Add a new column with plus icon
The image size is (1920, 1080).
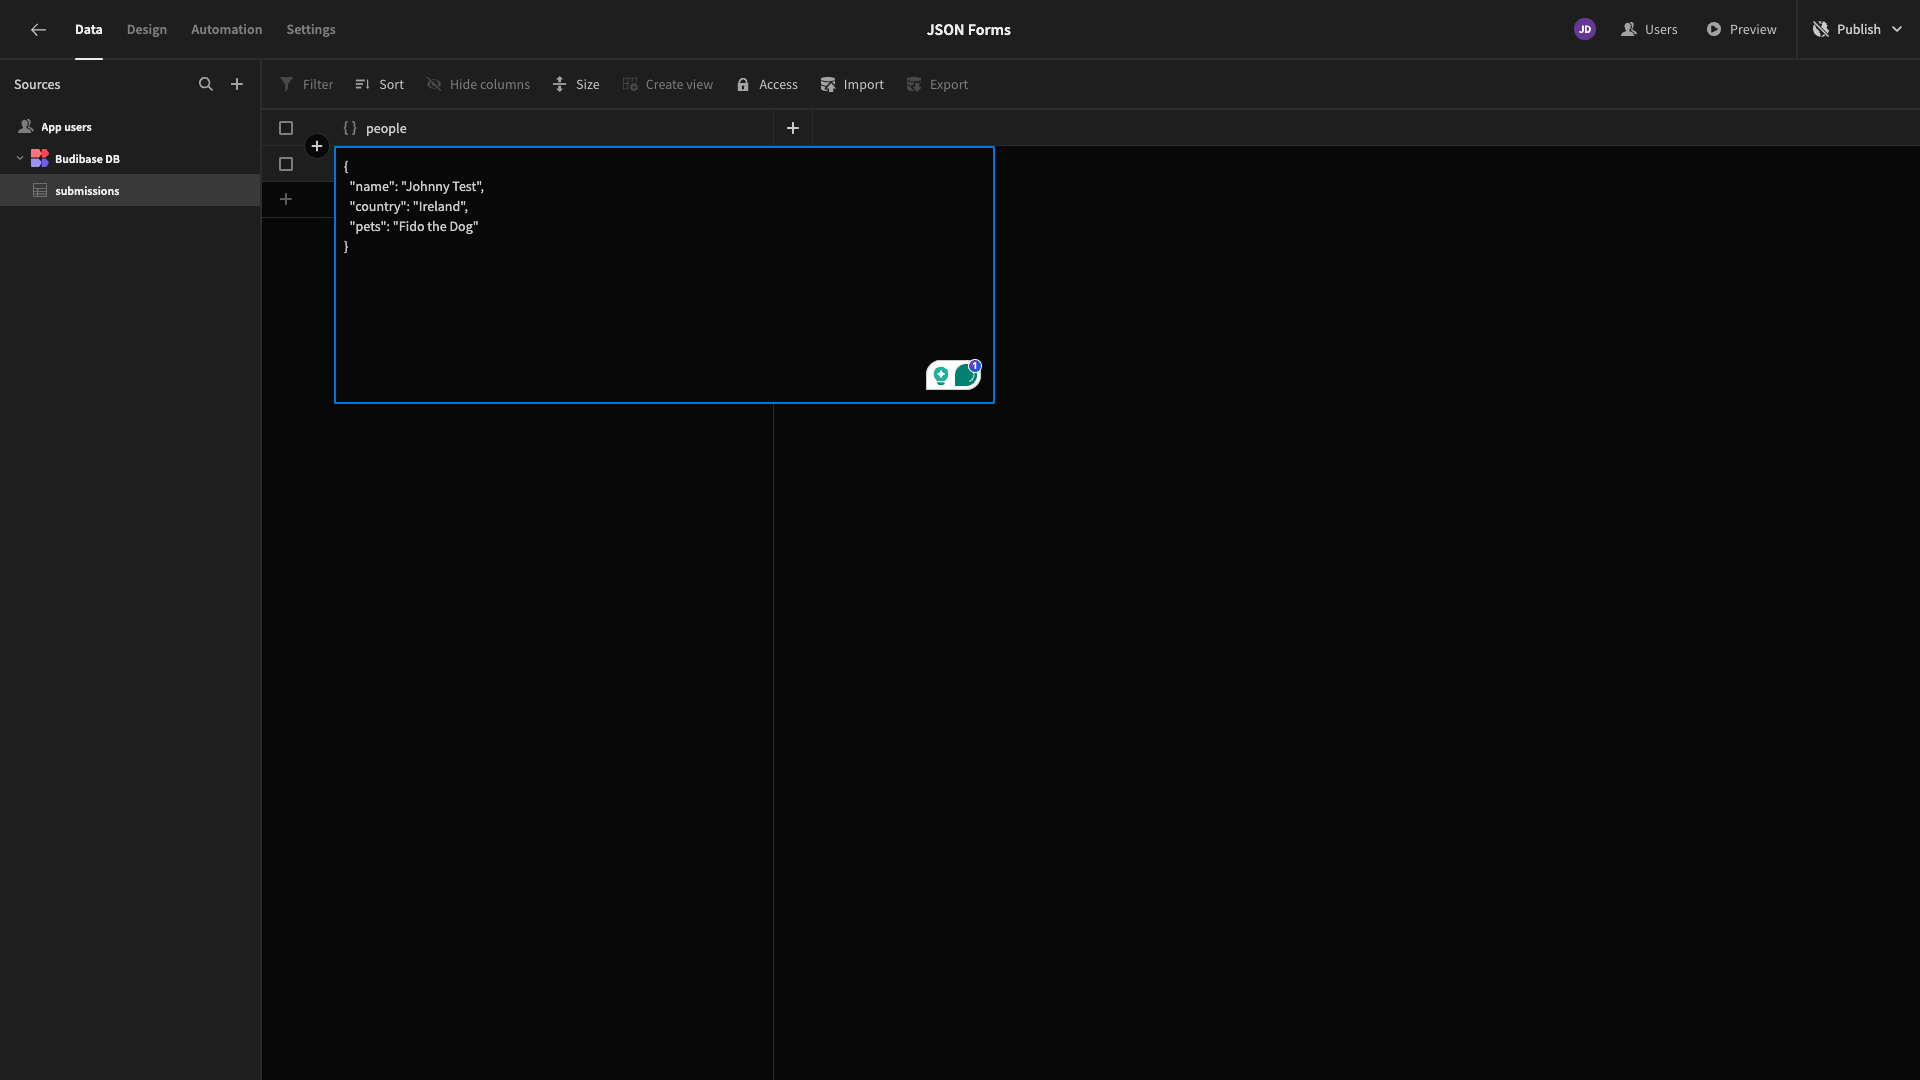pyautogui.click(x=793, y=128)
